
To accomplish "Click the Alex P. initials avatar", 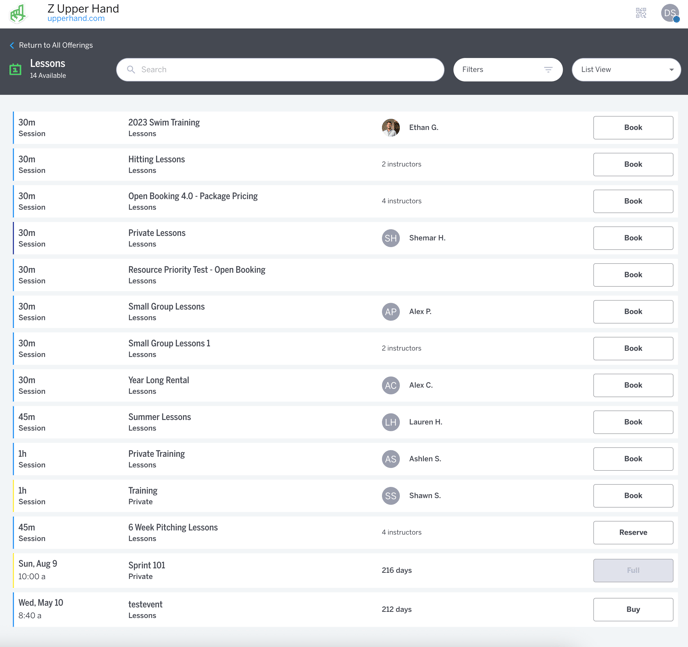I will coord(391,312).
